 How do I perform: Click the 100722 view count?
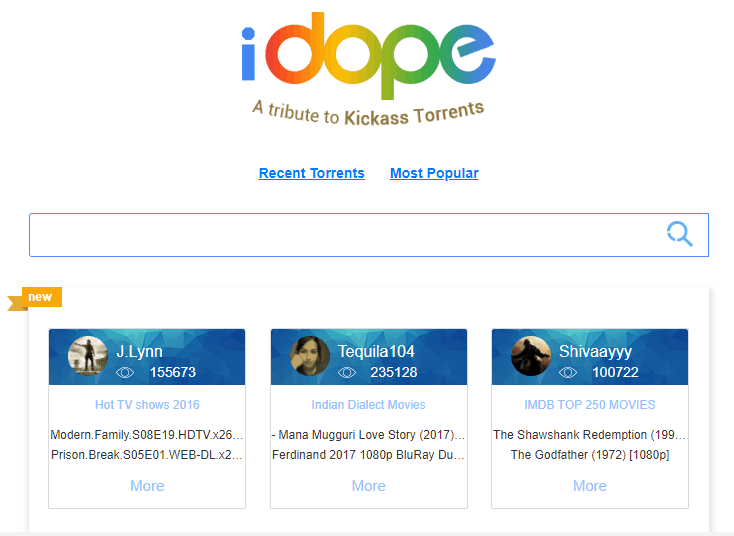(x=616, y=373)
